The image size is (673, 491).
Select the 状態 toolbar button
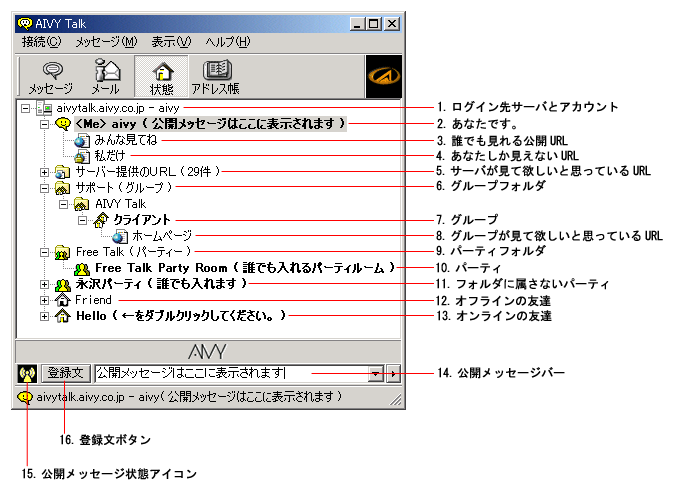click(161, 77)
